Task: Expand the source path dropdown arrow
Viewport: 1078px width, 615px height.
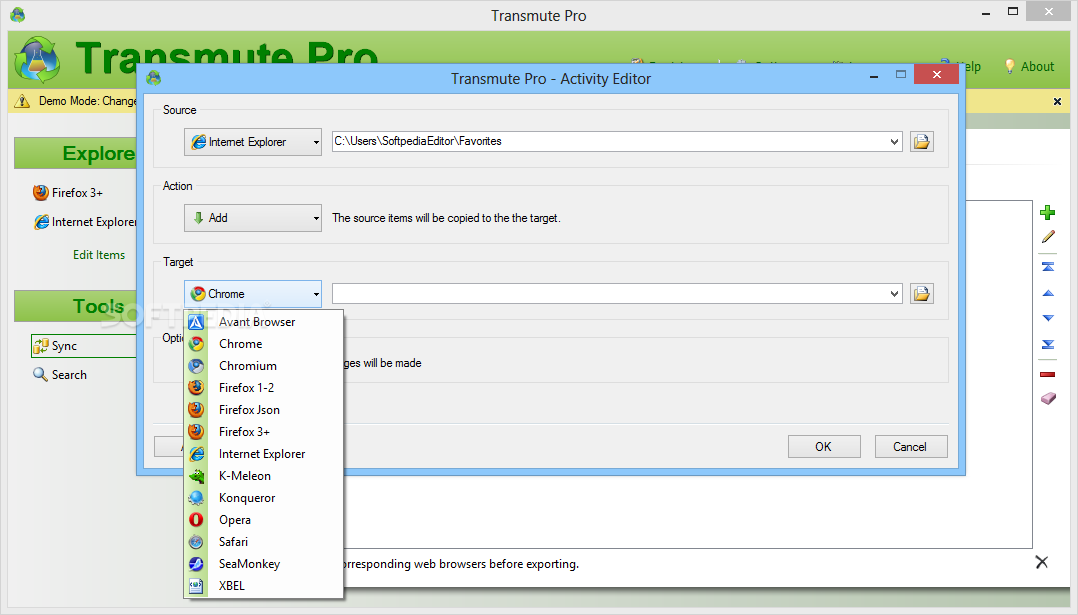Action: (x=894, y=142)
